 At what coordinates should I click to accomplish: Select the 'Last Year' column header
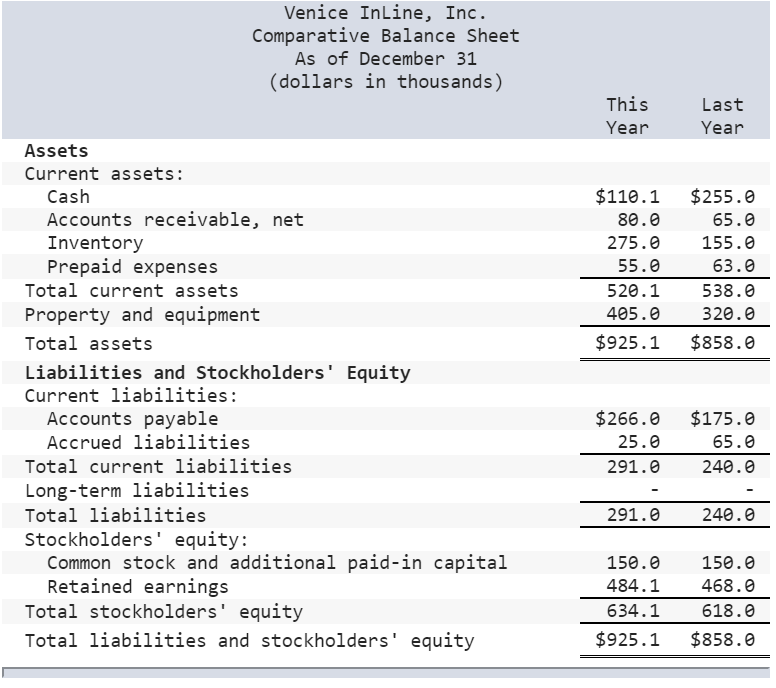tap(722, 116)
